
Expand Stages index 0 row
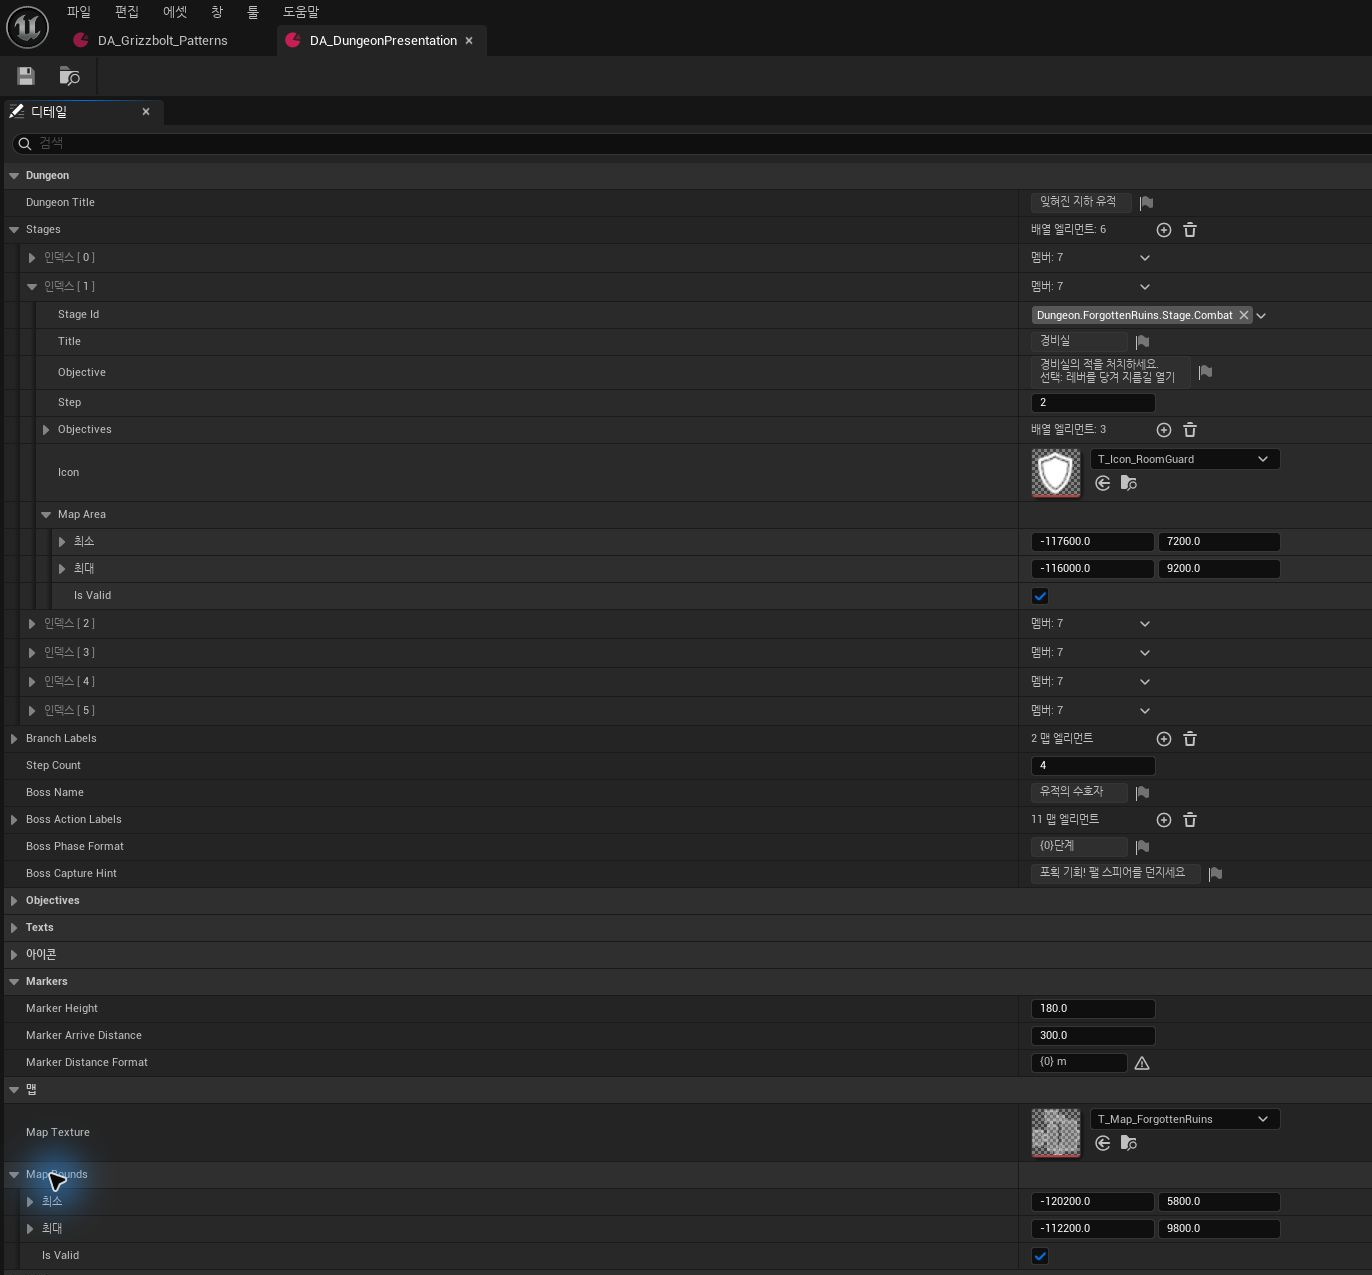(x=32, y=258)
